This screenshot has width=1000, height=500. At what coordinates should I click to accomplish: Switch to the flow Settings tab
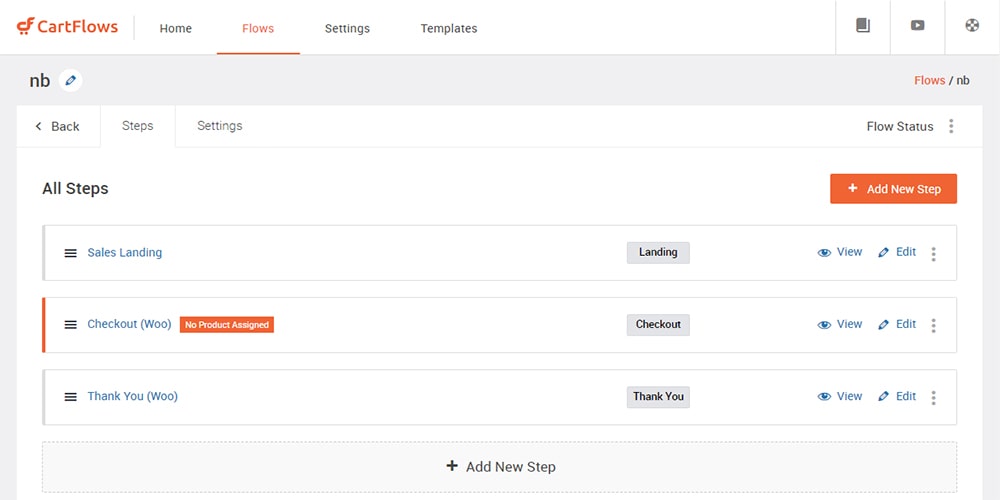click(x=219, y=126)
